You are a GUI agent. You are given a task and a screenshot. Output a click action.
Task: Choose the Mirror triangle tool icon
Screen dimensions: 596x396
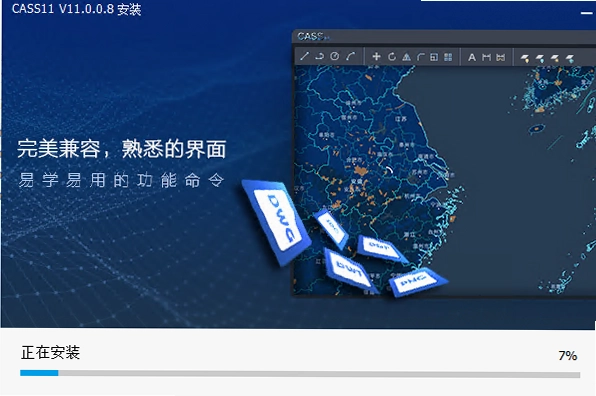[x=406, y=57]
